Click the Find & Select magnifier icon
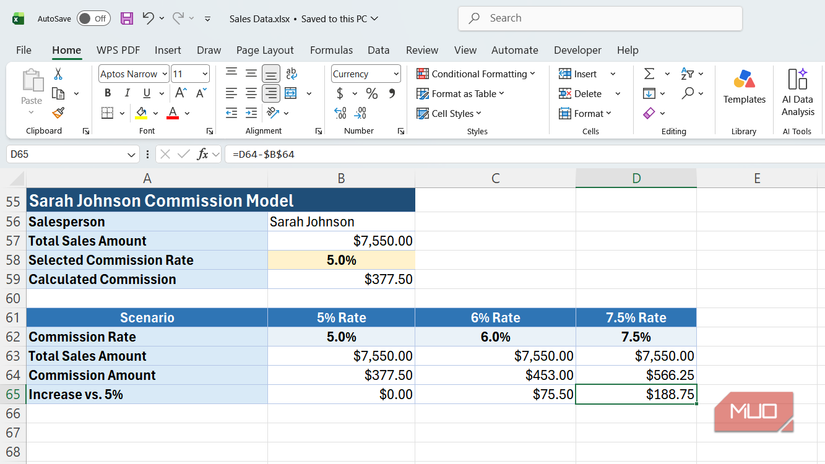 coord(688,93)
